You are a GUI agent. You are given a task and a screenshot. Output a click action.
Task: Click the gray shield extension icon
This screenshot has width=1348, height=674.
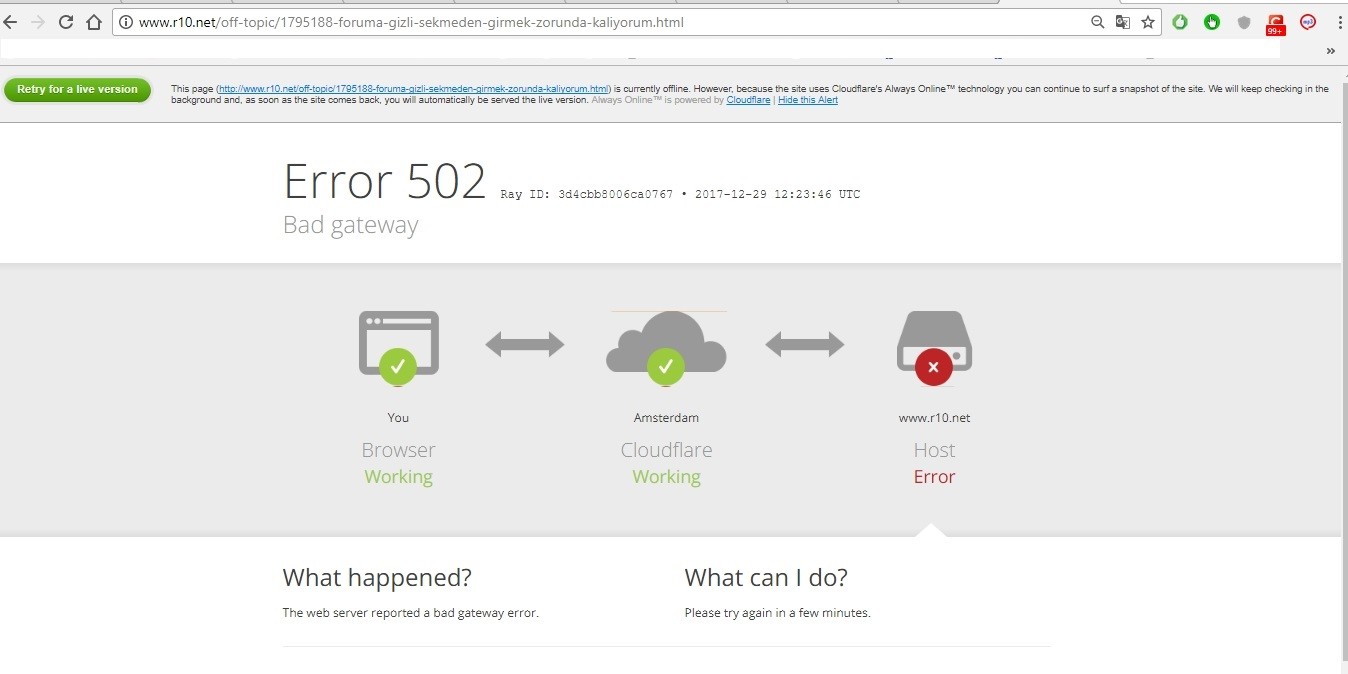1244,22
